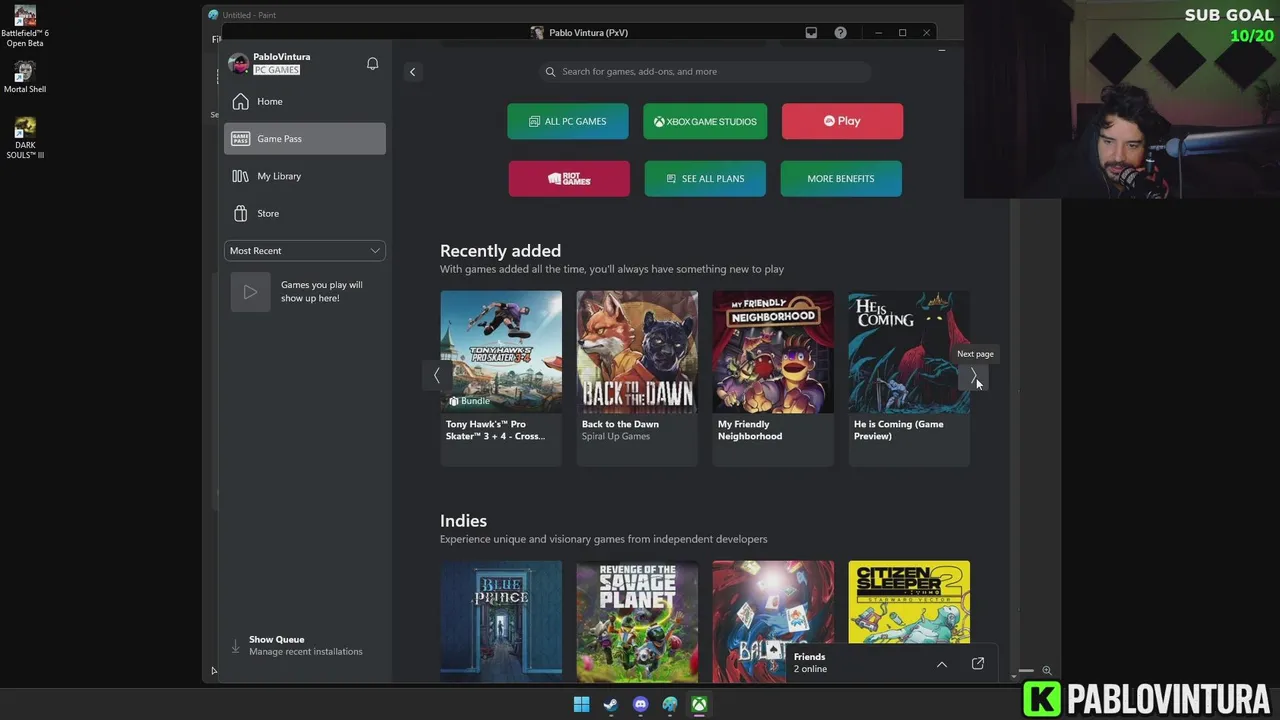Open the Back to the Dawn game card
The width and height of the screenshot is (1280, 720).
637,378
